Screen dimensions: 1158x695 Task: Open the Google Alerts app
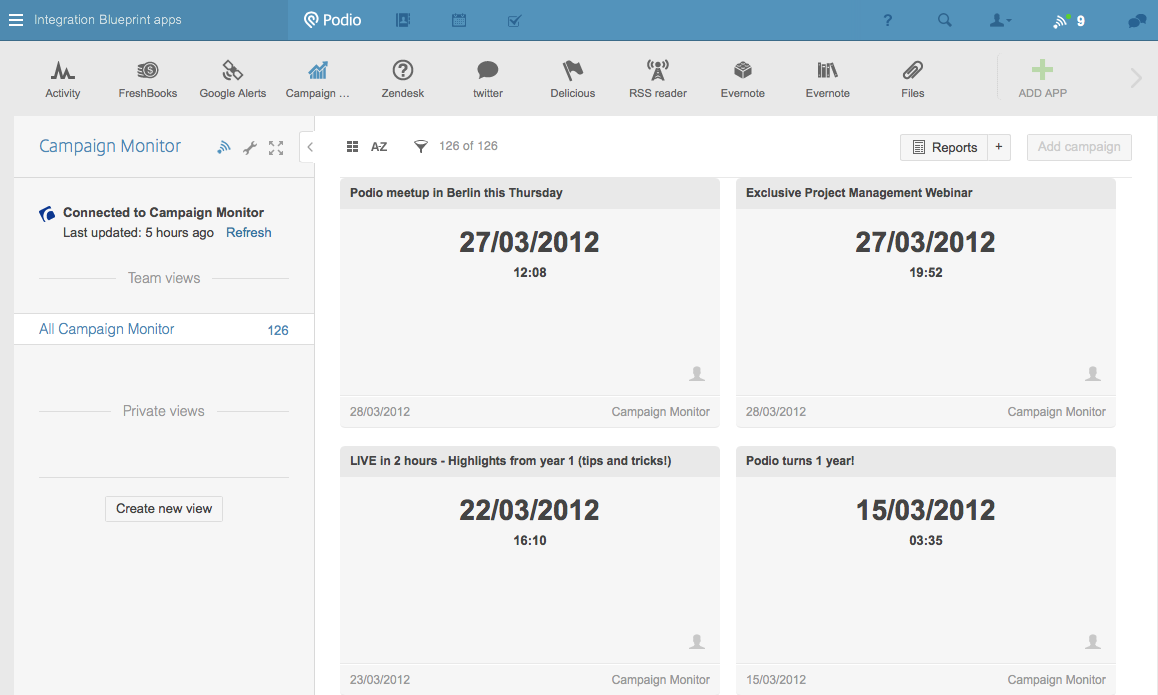[233, 79]
